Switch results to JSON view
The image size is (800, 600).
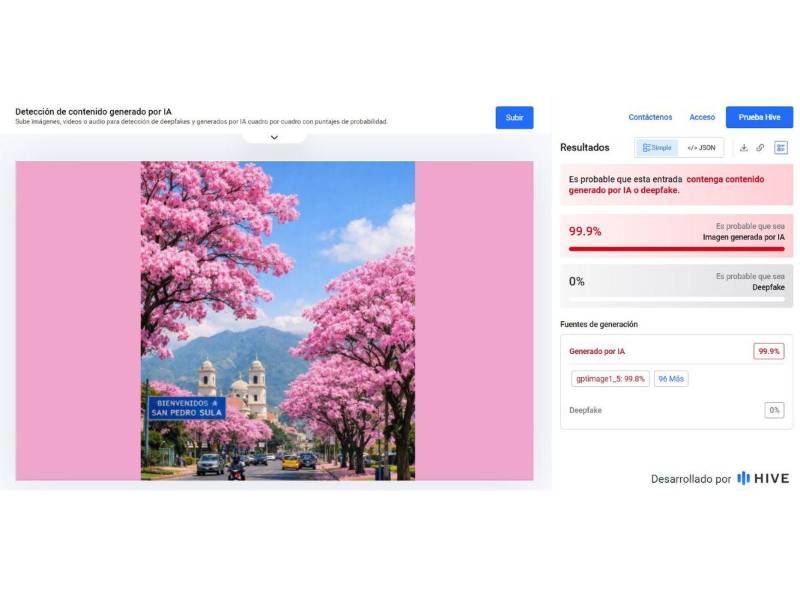pos(701,147)
